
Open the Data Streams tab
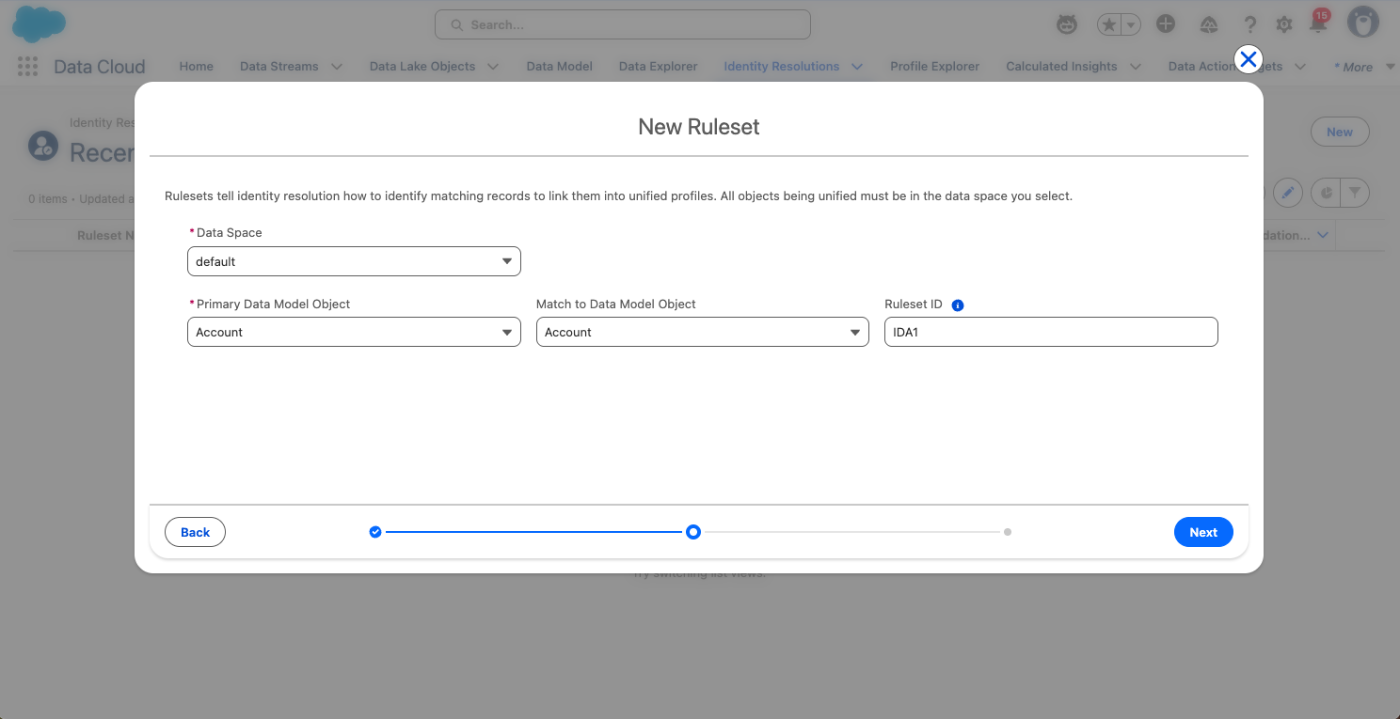tap(279, 66)
